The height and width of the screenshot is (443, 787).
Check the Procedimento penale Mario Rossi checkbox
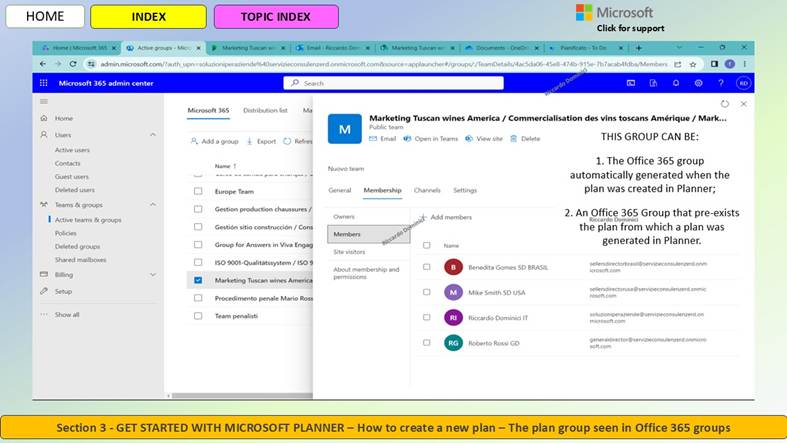[x=198, y=298]
